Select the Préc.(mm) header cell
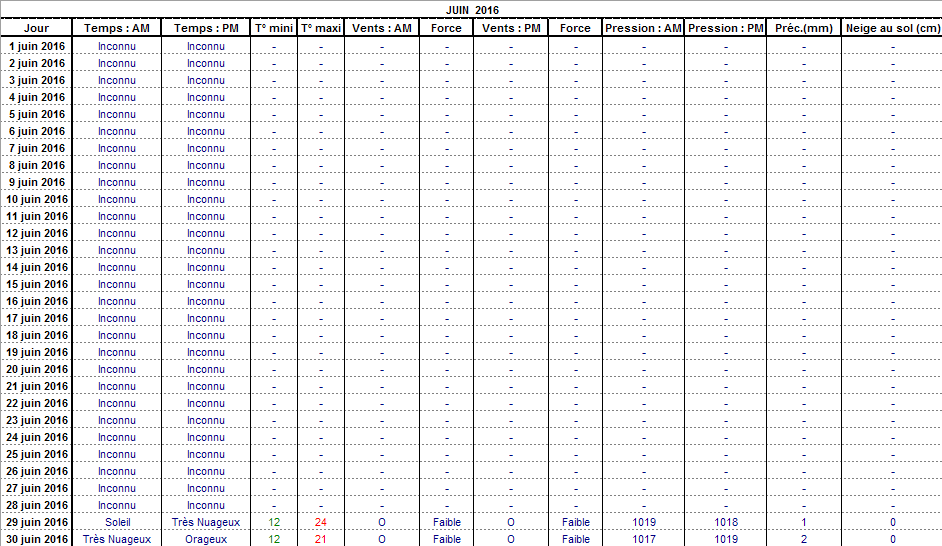The width and height of the screenshot is (942, 546). tap(803, 28)
